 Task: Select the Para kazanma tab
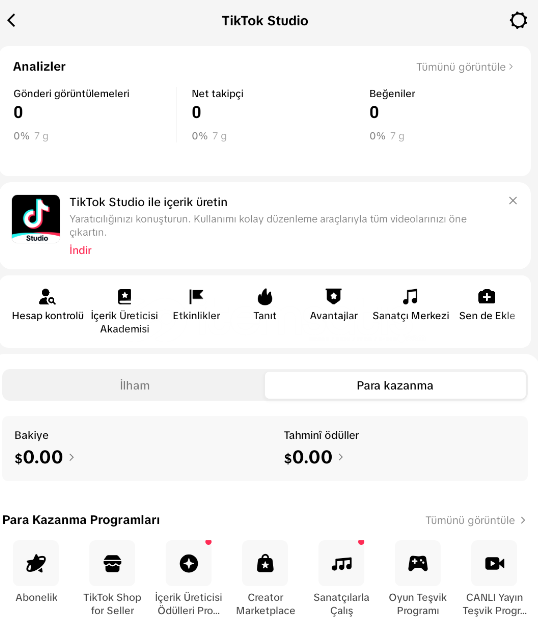pyautogui.click(x=395, y=385)
